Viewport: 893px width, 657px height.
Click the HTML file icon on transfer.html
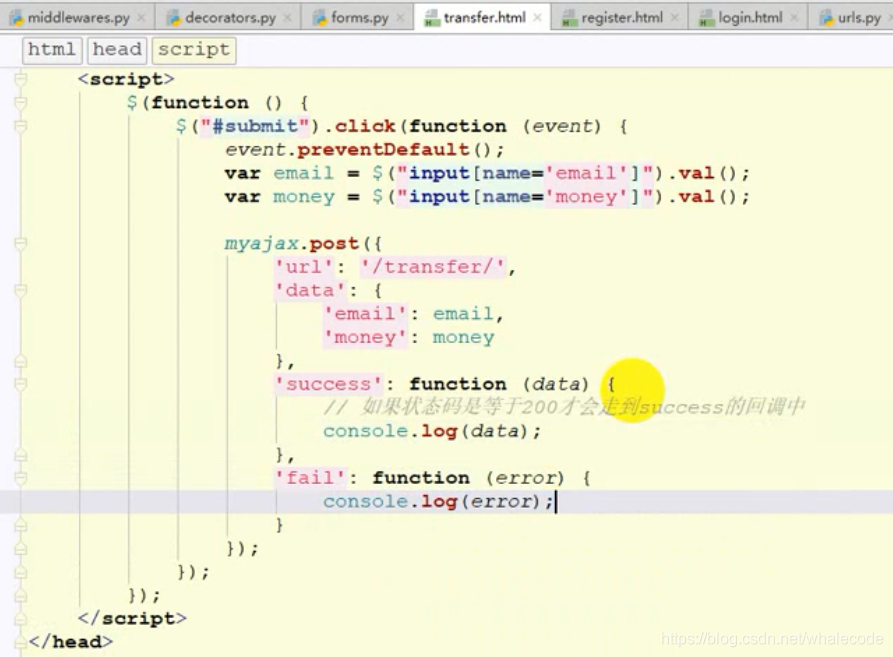click(x=433, y=18)
